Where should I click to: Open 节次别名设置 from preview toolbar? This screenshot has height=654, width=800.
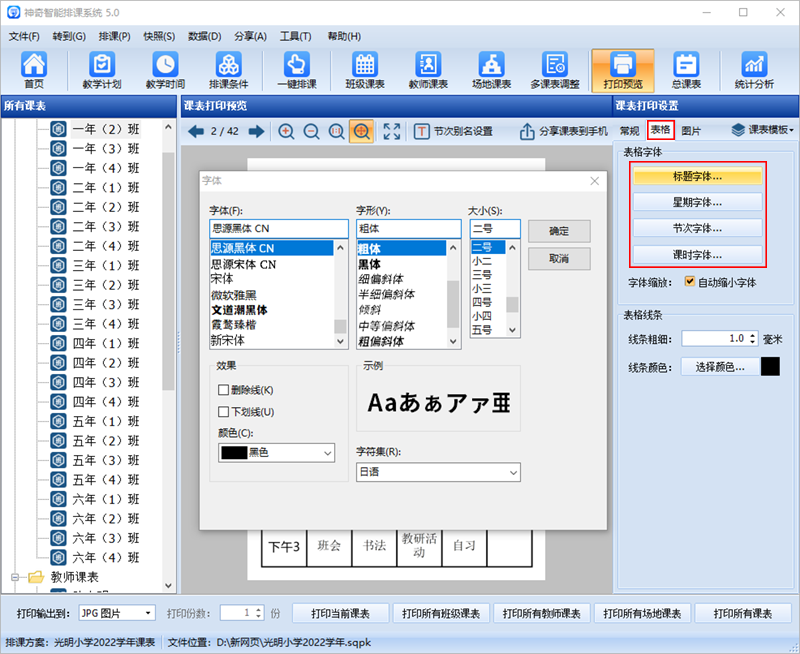point(453,132)
